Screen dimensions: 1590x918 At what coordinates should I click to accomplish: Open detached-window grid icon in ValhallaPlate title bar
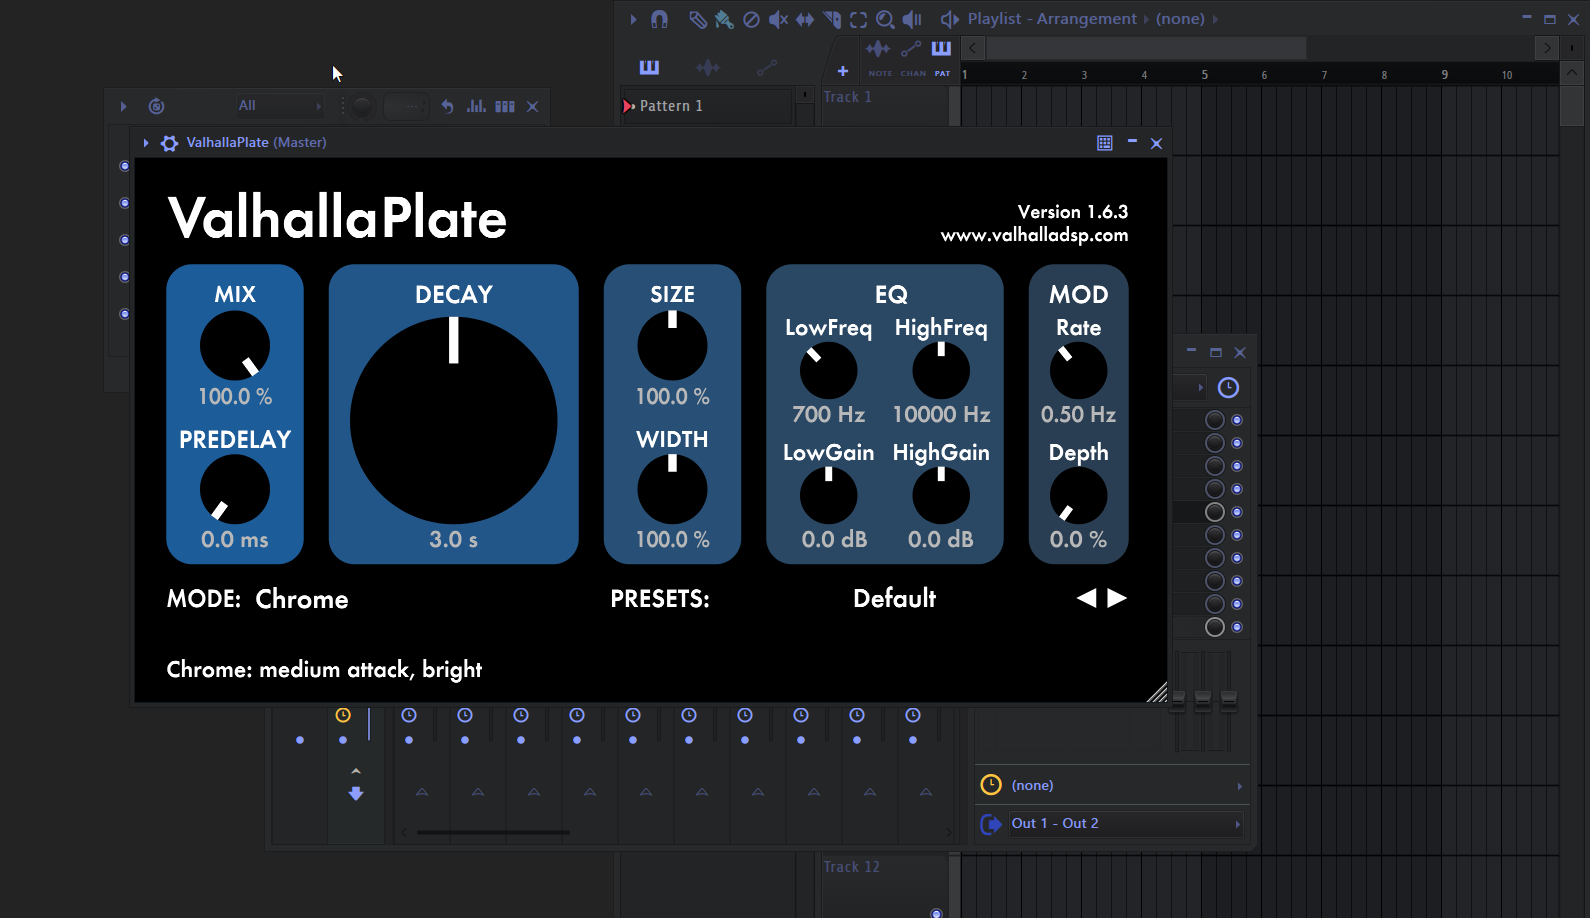coord(1105,143)
